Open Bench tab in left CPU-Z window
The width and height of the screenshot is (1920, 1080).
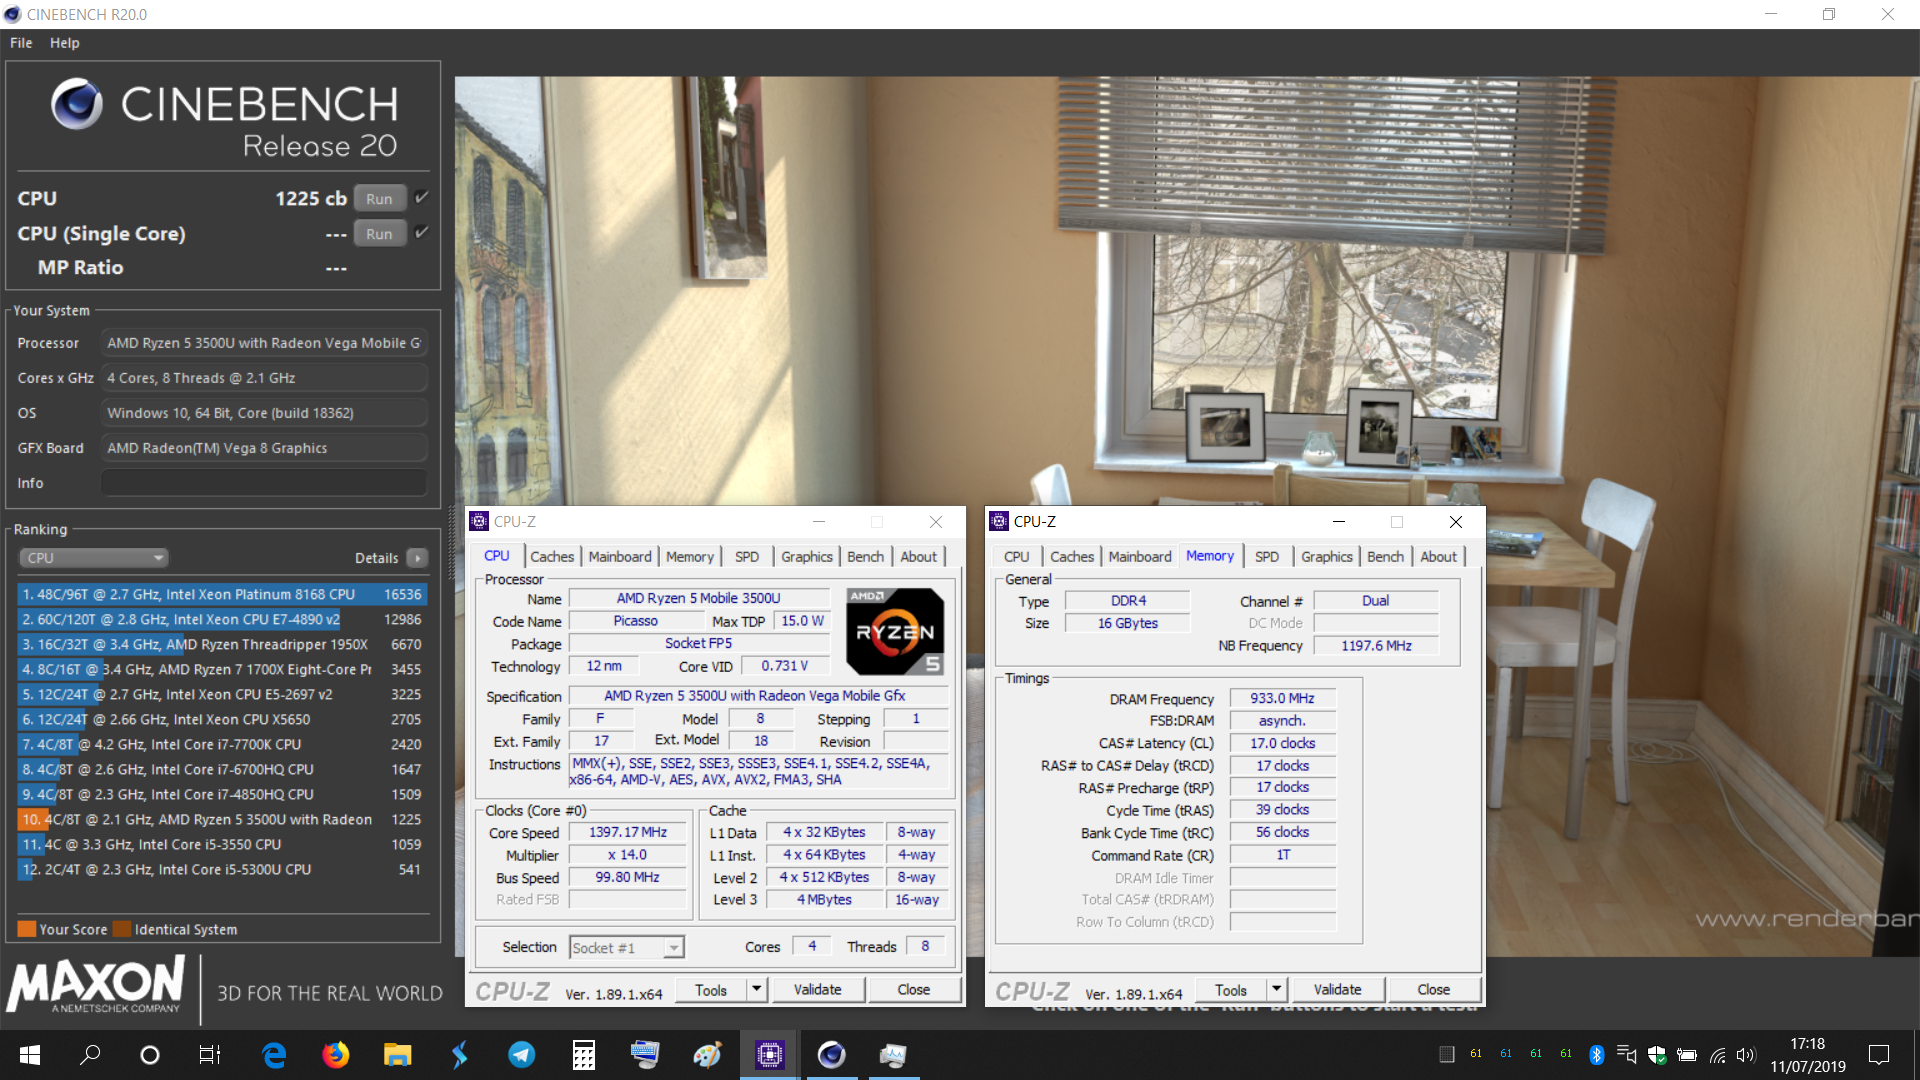point(866,557)
